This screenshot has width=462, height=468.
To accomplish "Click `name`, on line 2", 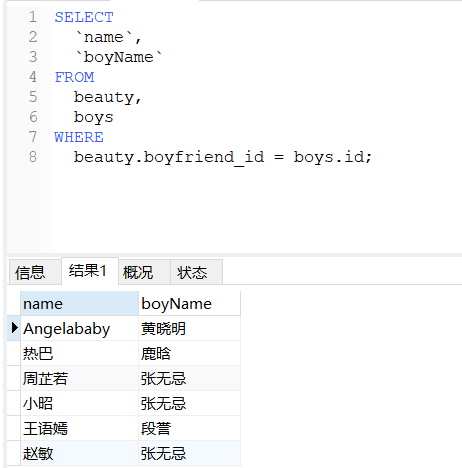I will point(108,37).
